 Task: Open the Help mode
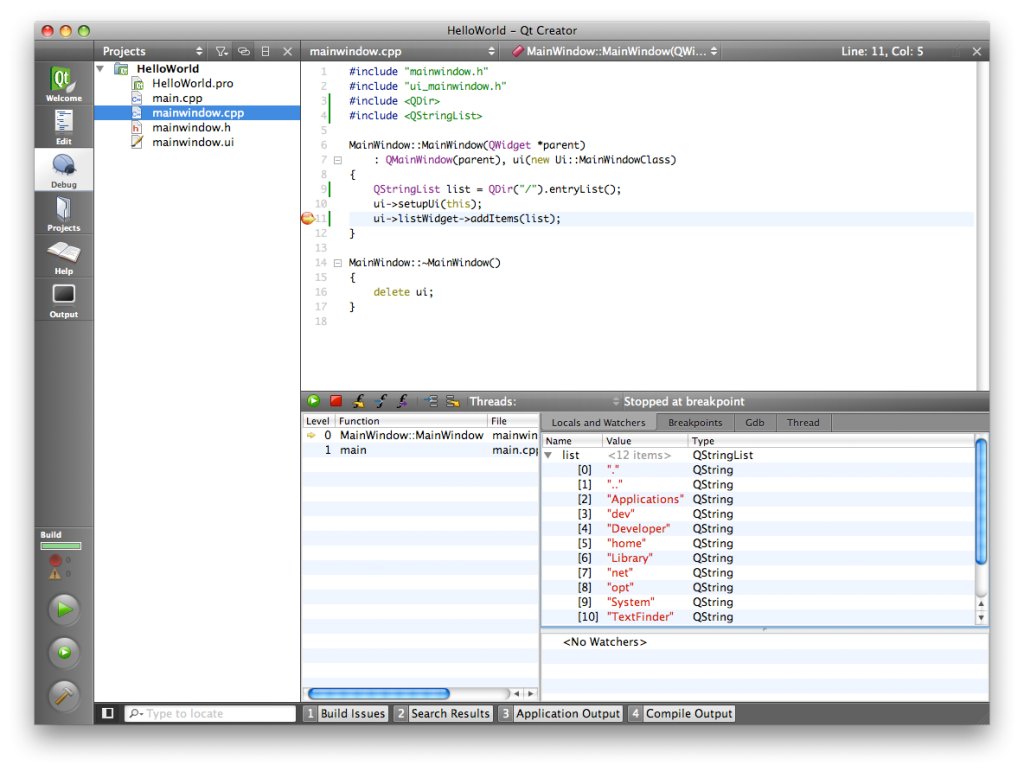click(x=63, y=257)
